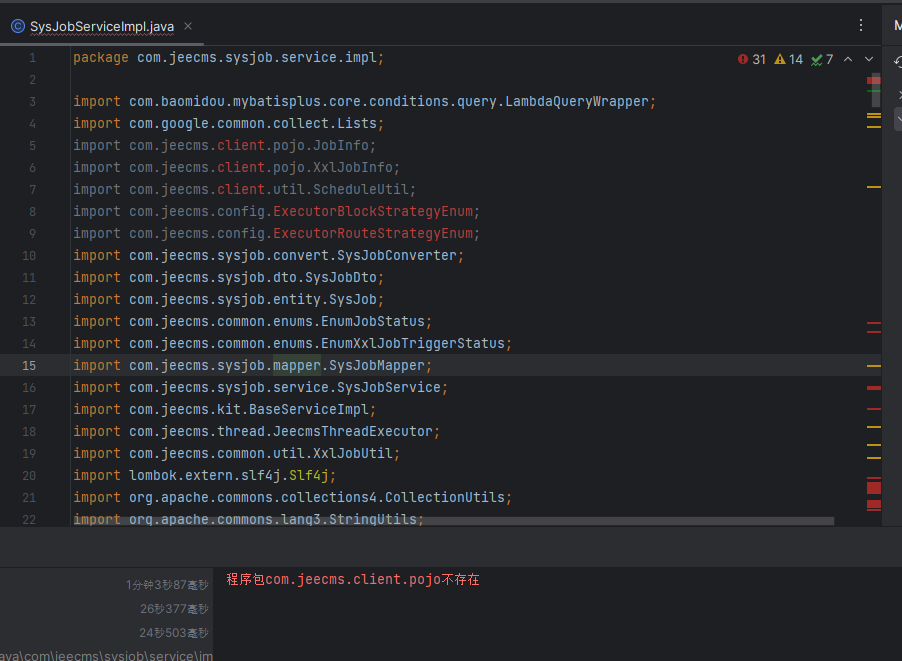Go to next highlighted error arrow
902x661 pixels.
[870, 59]
